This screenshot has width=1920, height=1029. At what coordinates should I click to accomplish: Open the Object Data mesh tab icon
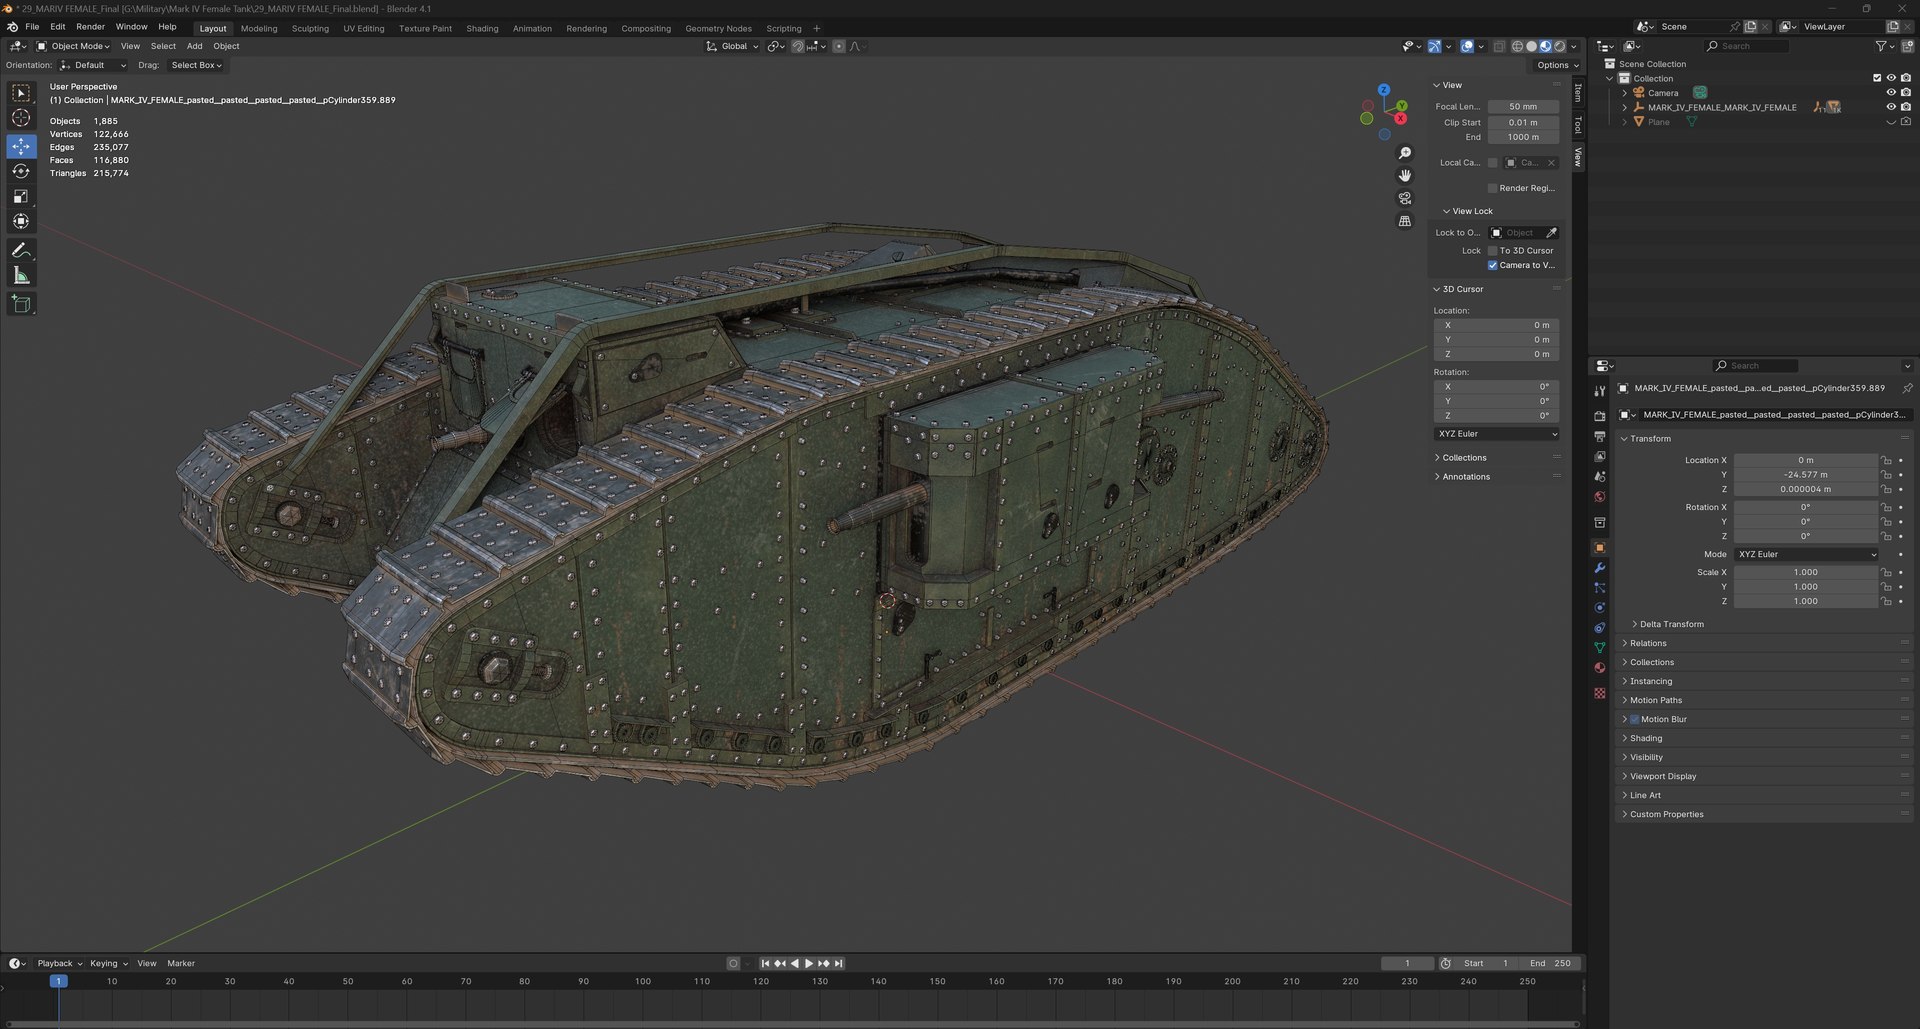[x=1599, y=648]
